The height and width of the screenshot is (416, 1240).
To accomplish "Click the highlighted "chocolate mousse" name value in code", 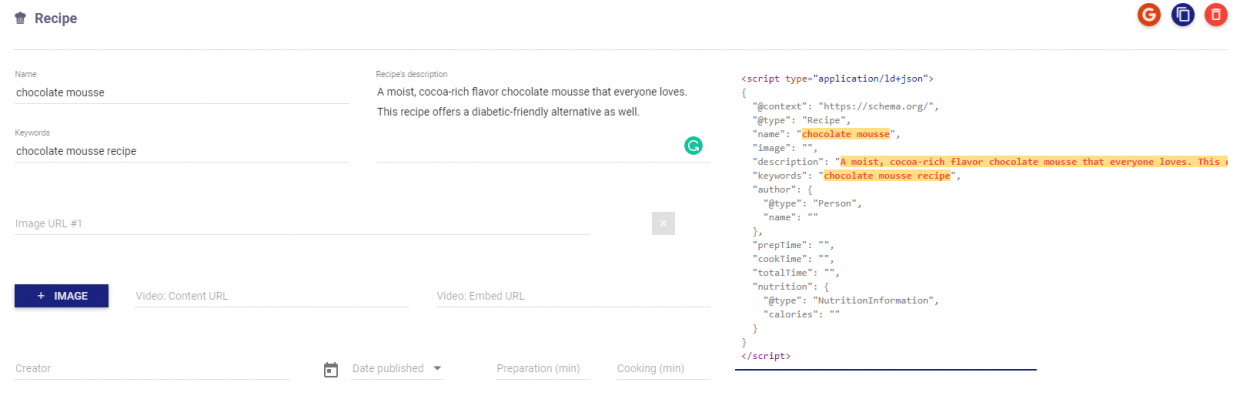I will (846, 133).
